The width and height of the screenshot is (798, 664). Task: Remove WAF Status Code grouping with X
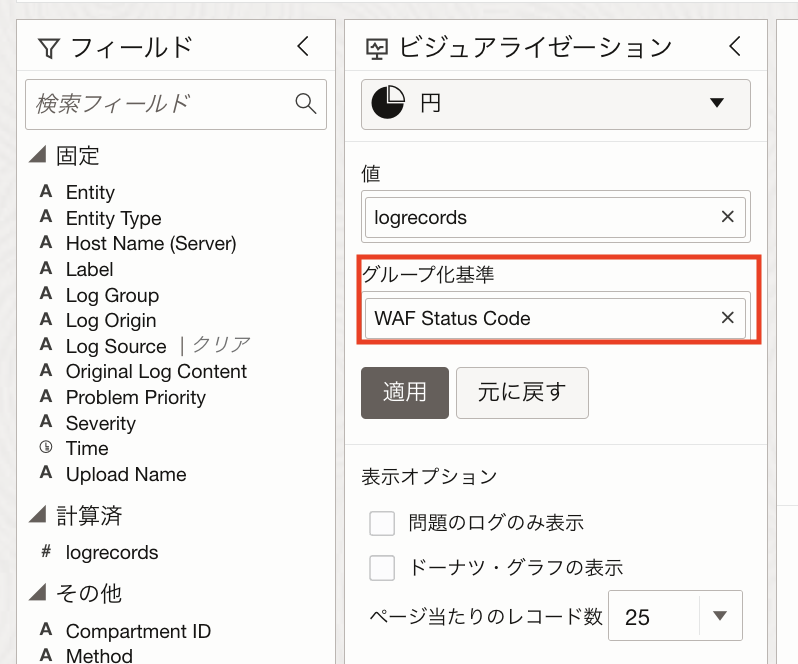[x=727, y=318]
